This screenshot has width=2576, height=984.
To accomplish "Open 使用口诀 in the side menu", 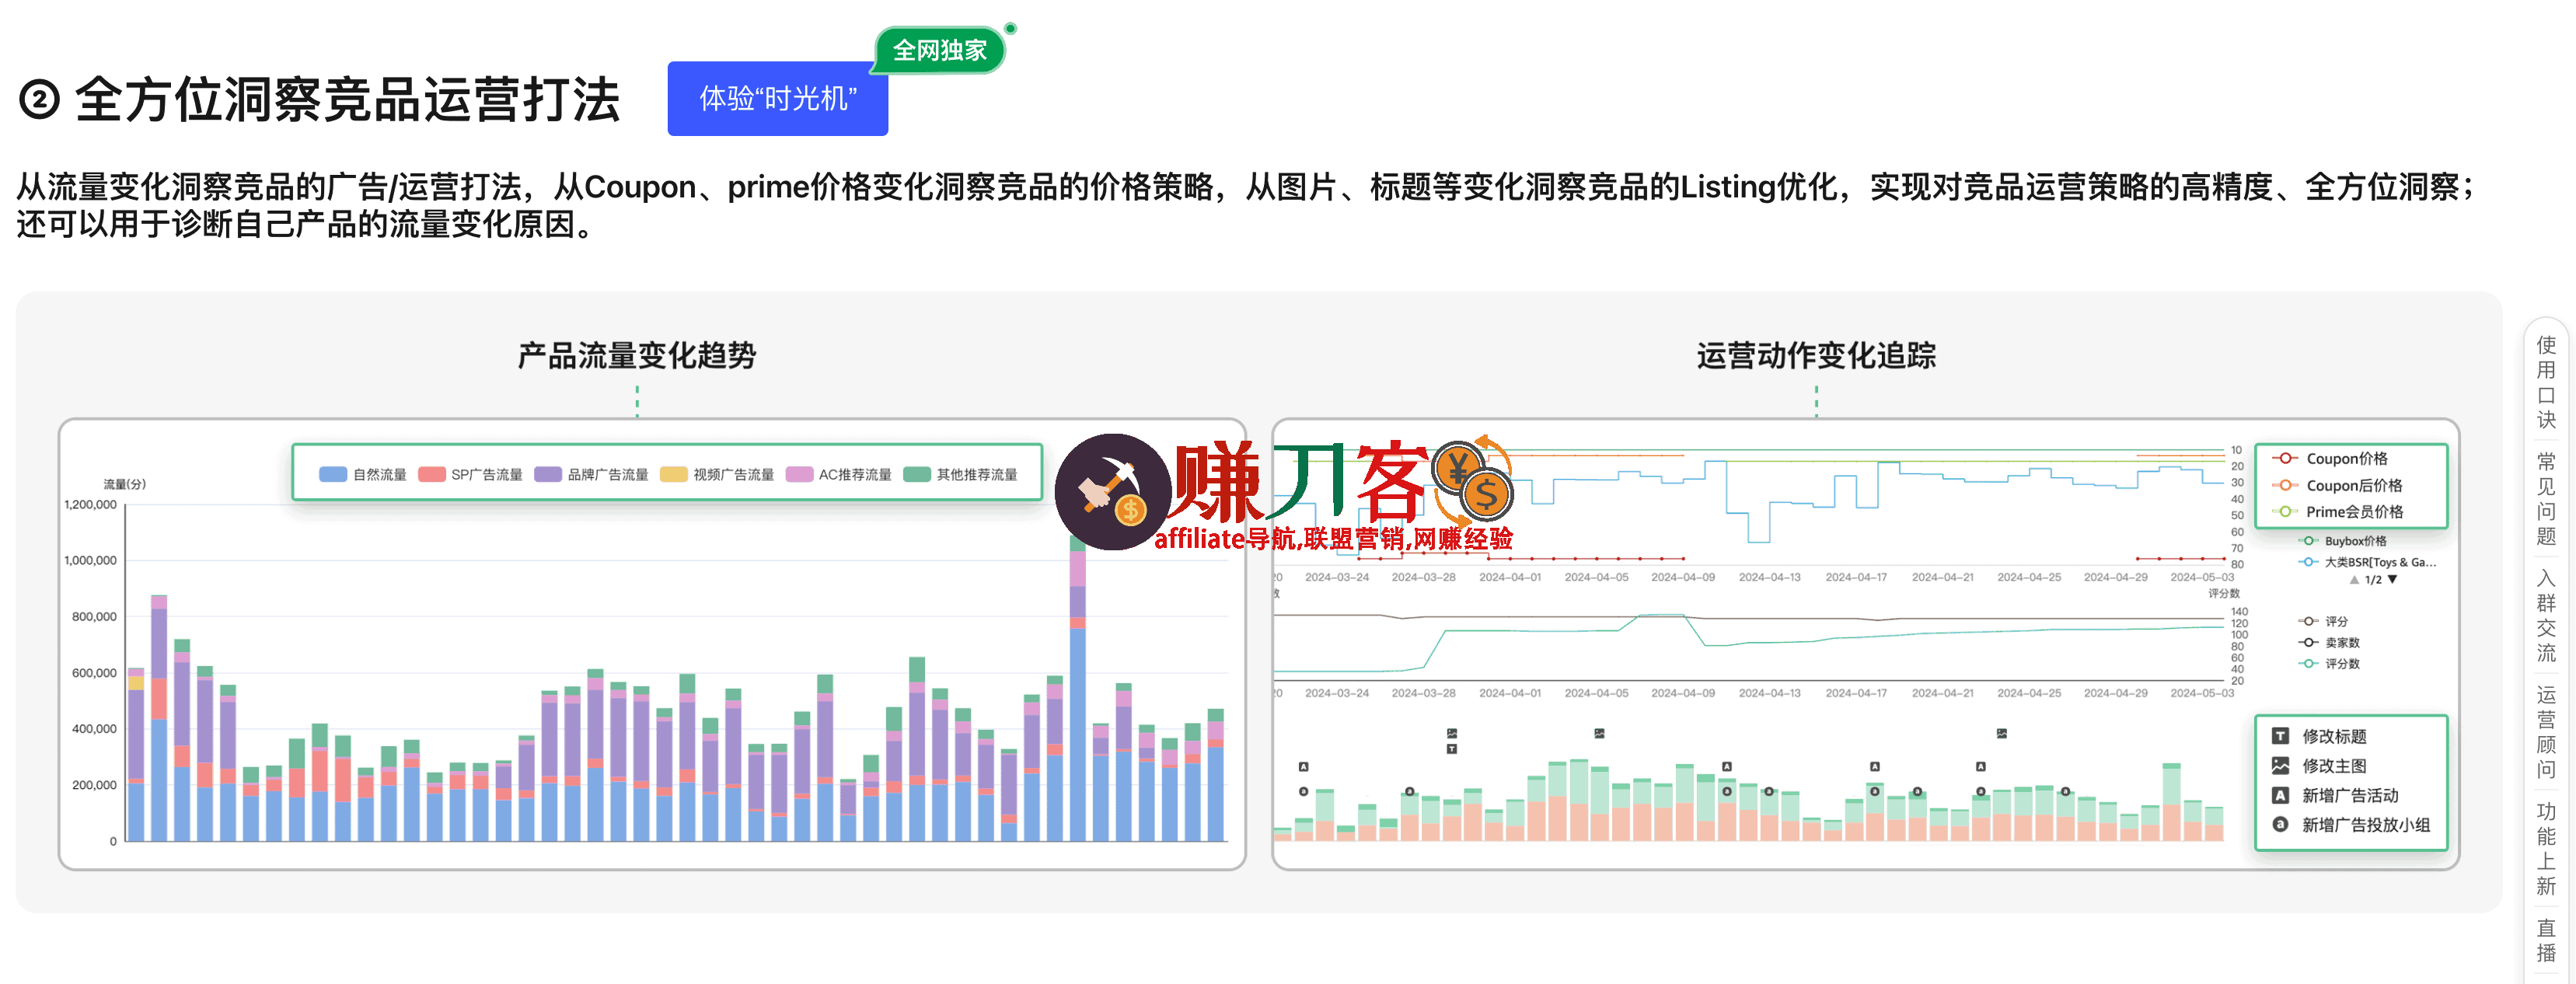I will [2546, 382].
